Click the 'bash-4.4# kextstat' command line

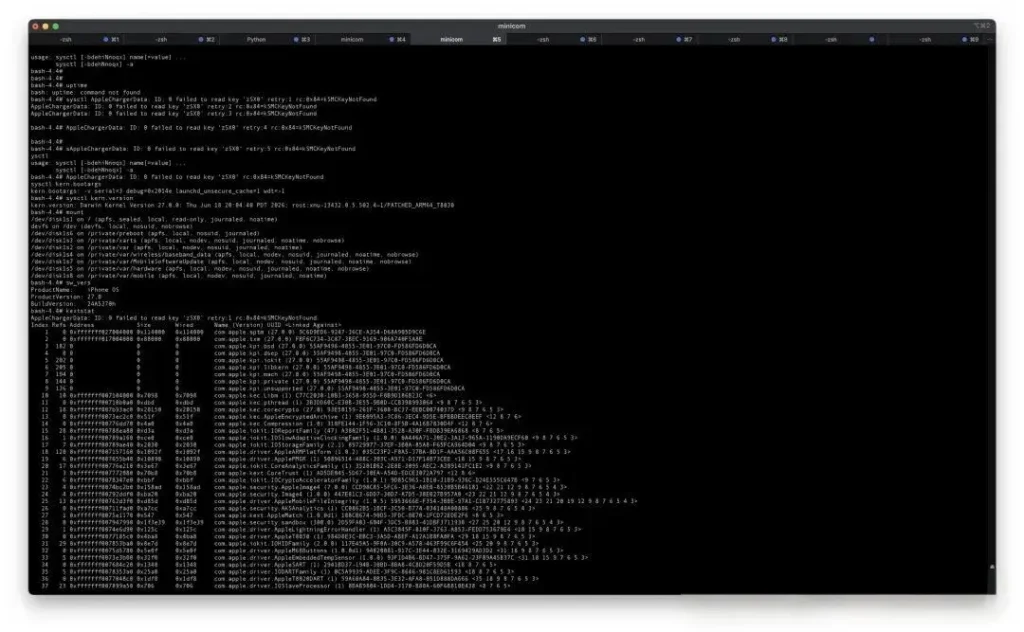pyautogui.click(x=62, y=311)
